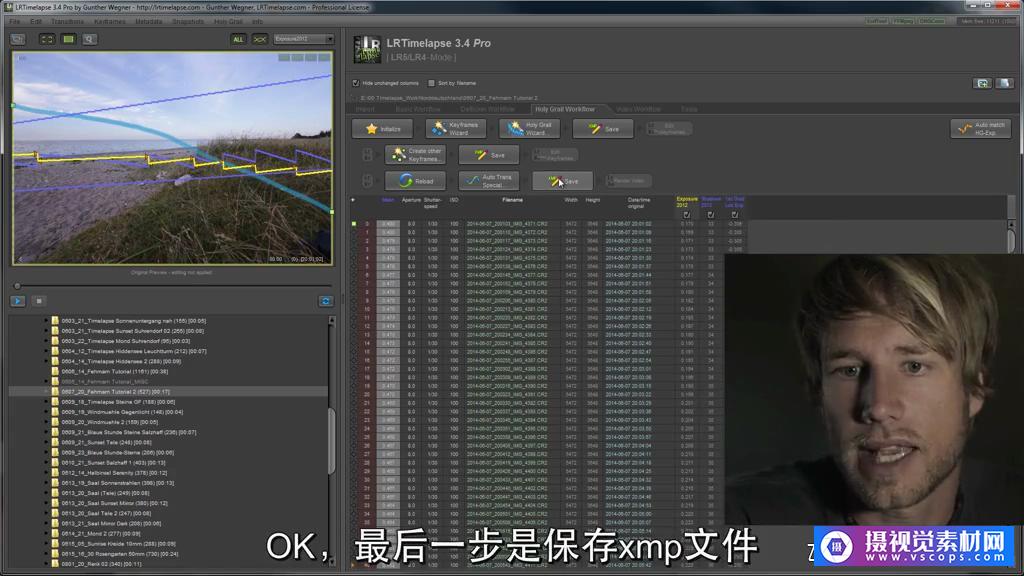Toggle the ALL curves button
Image resolution: width=1024 pixels, height=576 pixels.
pyautogui.click(x=238, y=39)
